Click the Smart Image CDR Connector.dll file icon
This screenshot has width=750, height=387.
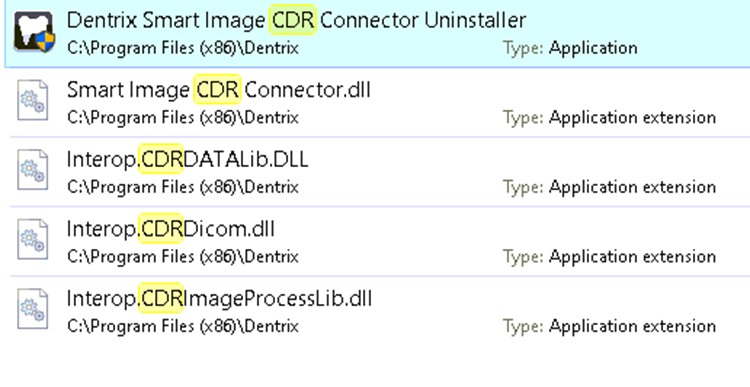(33, 100)
